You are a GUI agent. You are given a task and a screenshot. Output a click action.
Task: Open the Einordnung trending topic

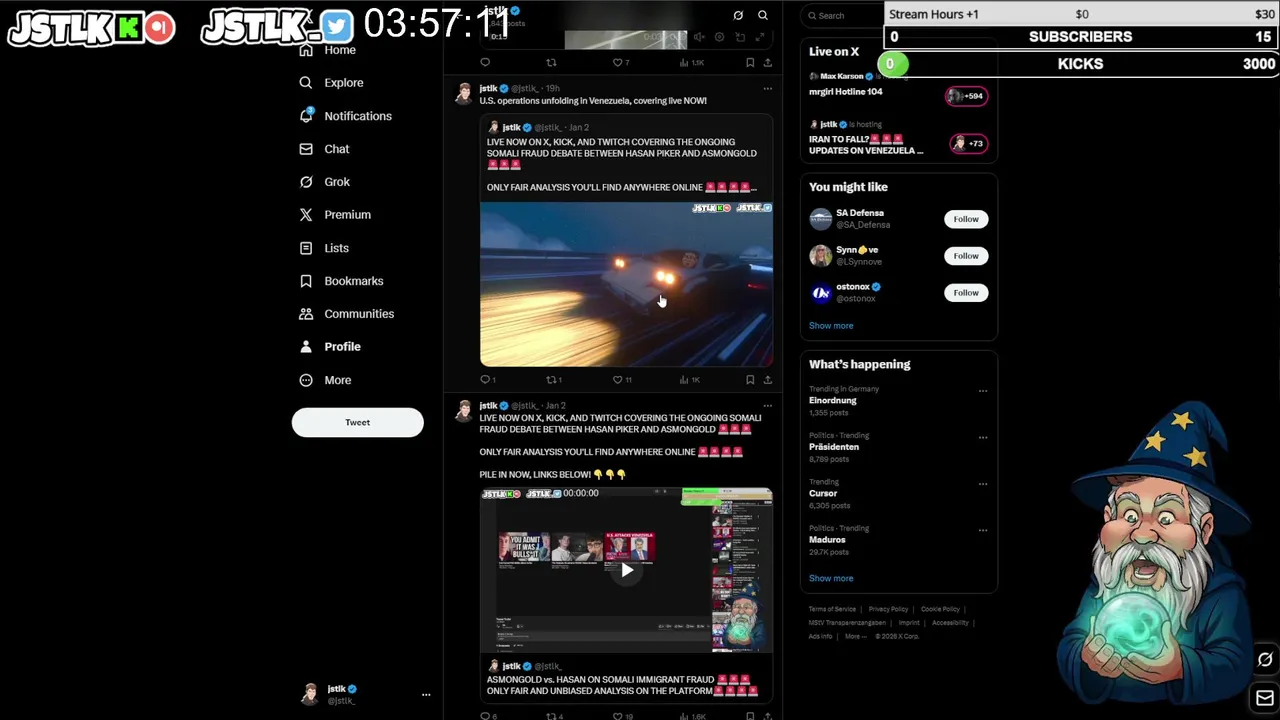click(833, 400)
